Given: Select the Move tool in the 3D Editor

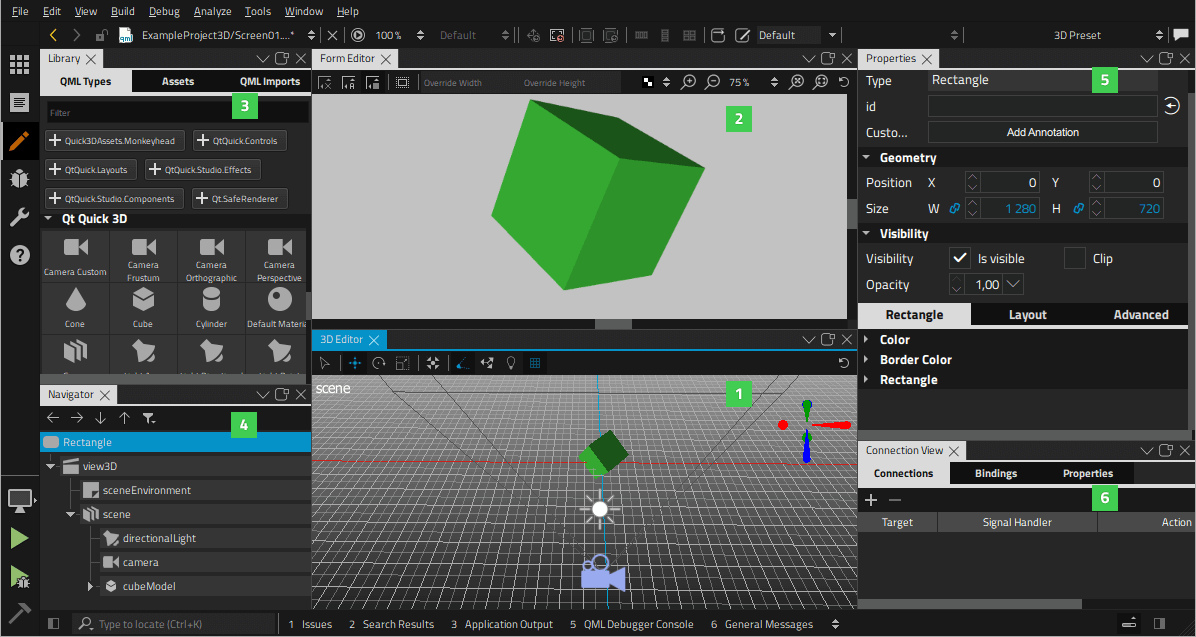Looking at the screenshot, I should [x=355, y=363].
